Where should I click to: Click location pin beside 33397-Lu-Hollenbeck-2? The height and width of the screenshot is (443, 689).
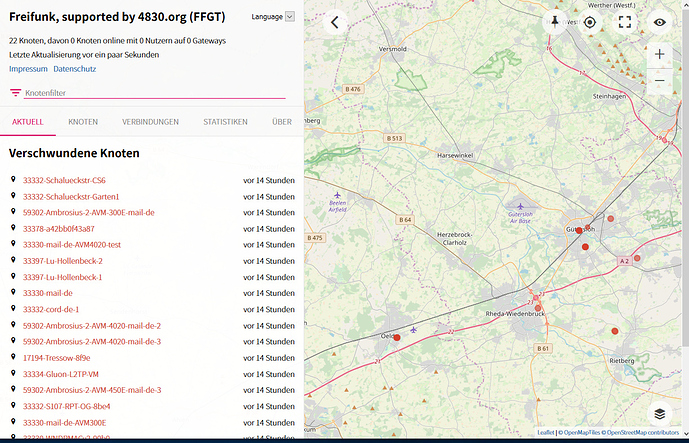[x=13, y=260]
